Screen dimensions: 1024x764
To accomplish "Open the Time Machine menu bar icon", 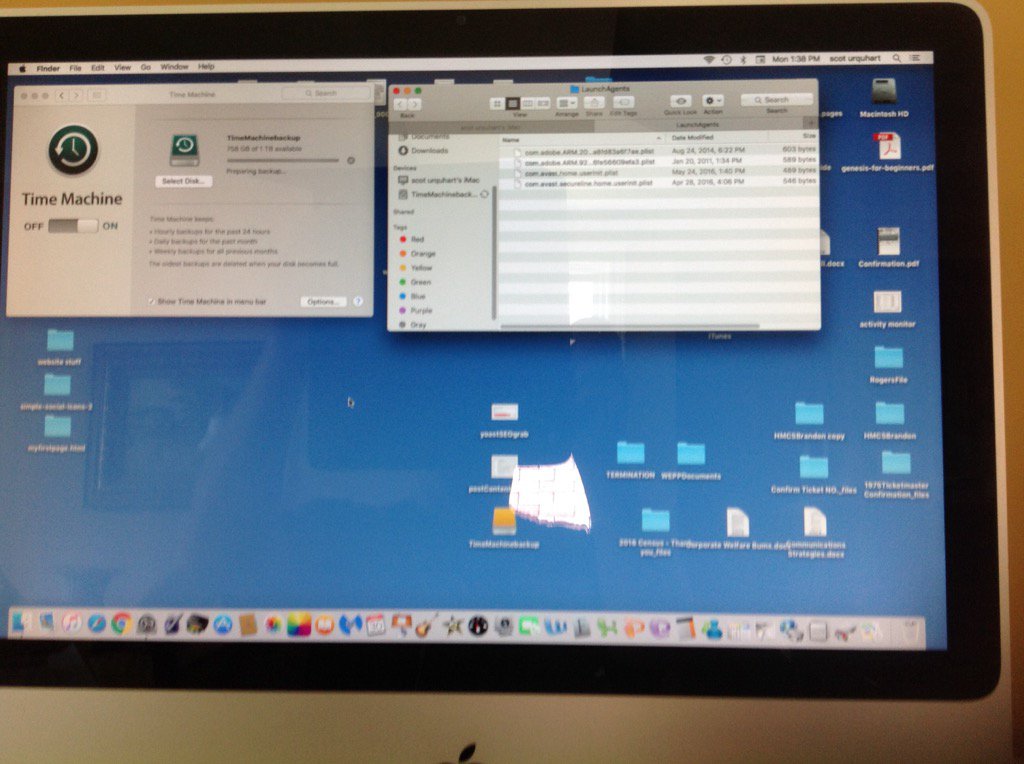I will point(726,59).
